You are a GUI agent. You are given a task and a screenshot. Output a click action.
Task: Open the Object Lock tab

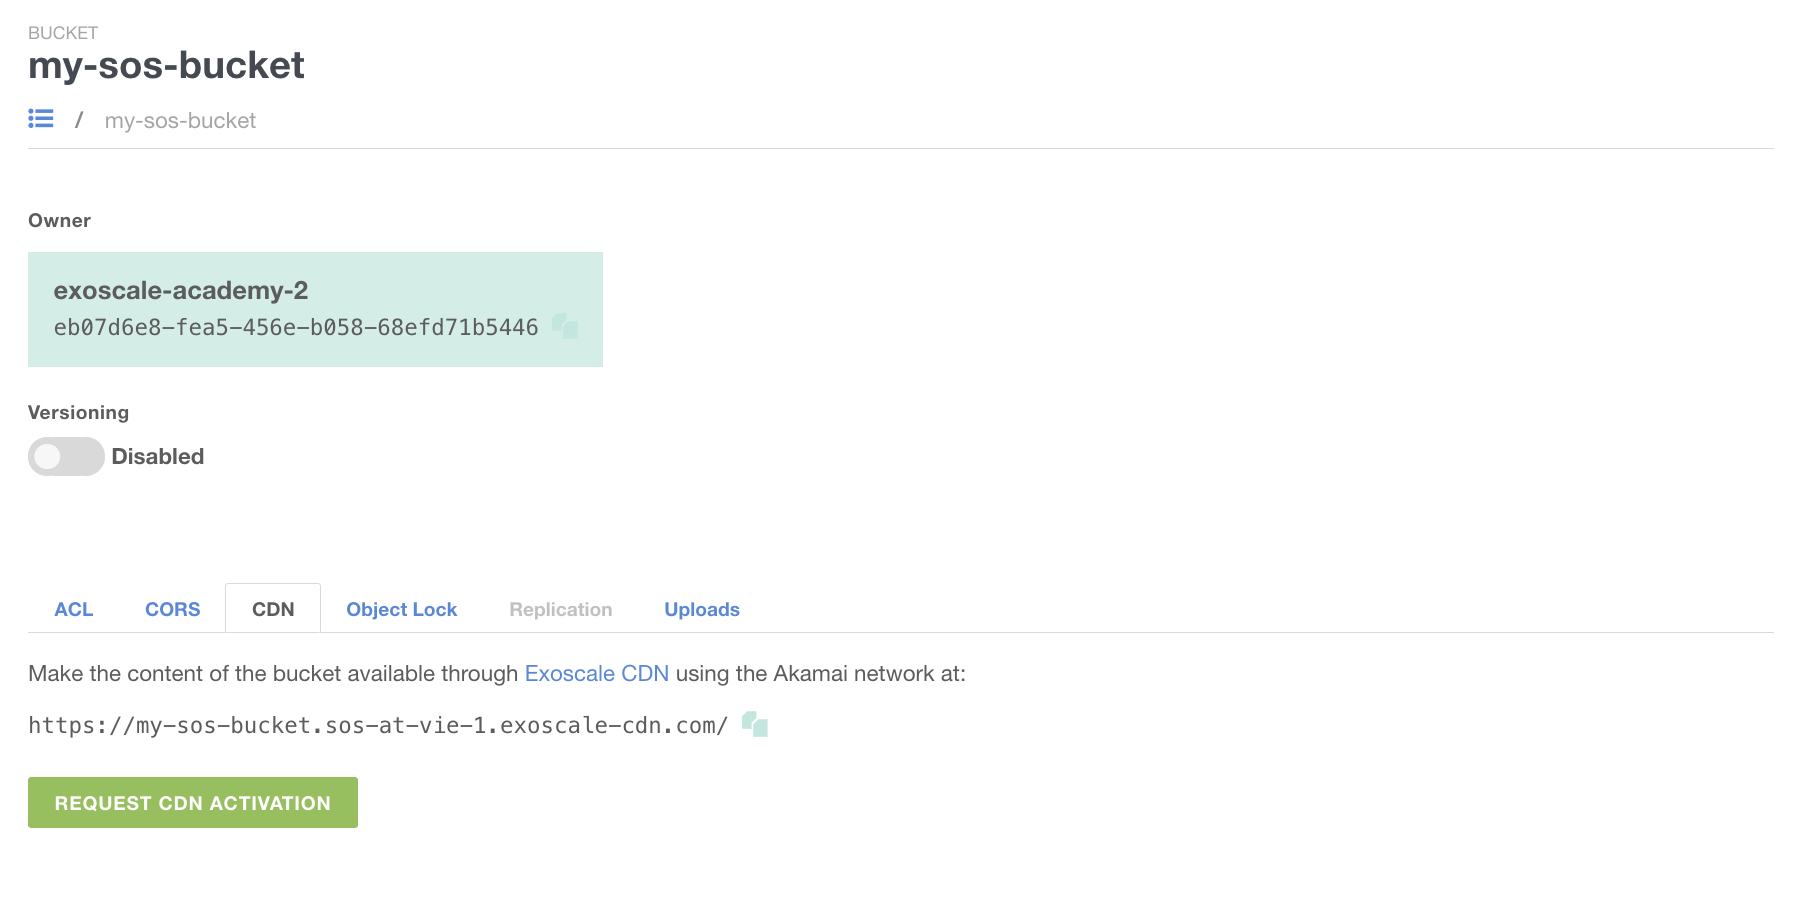(401, 609)
